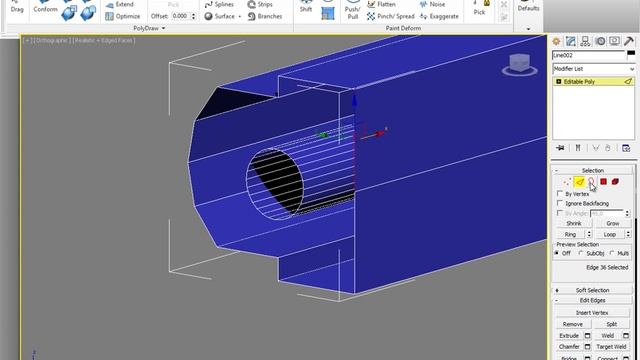The height and width of the screenshot is (360, 640).
Task: Select the Branches tool
Action: [x=265, y=16]
